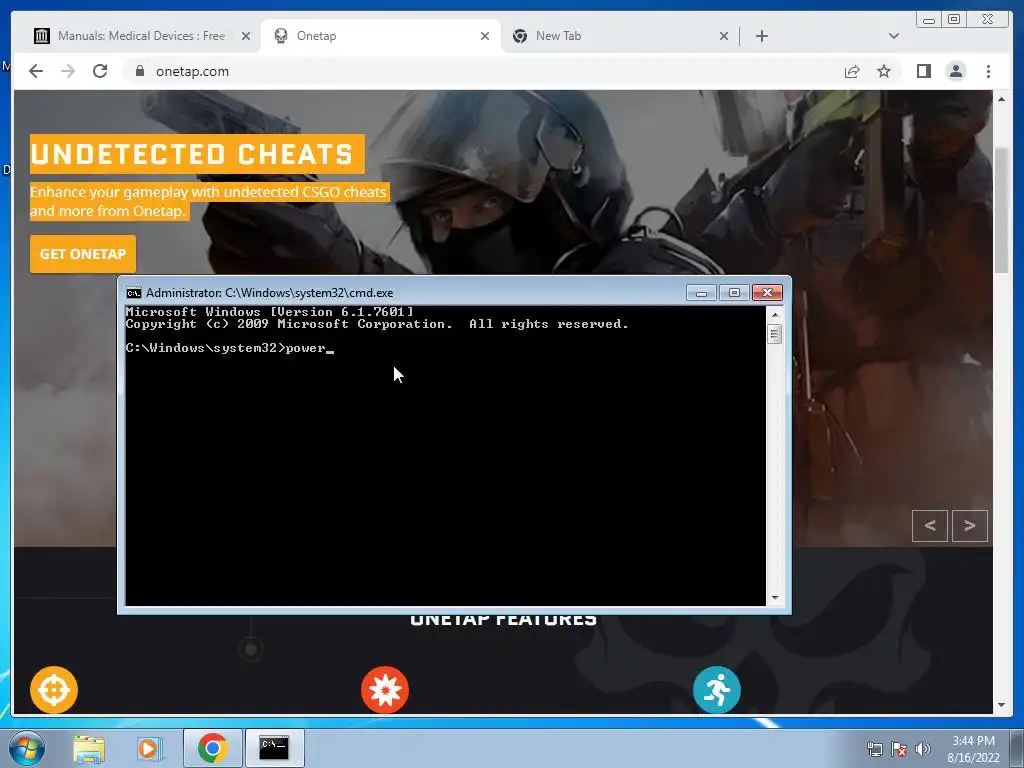
Task: Click the cmd scrollbar up arrow
Action: click(x=775, y=315)
